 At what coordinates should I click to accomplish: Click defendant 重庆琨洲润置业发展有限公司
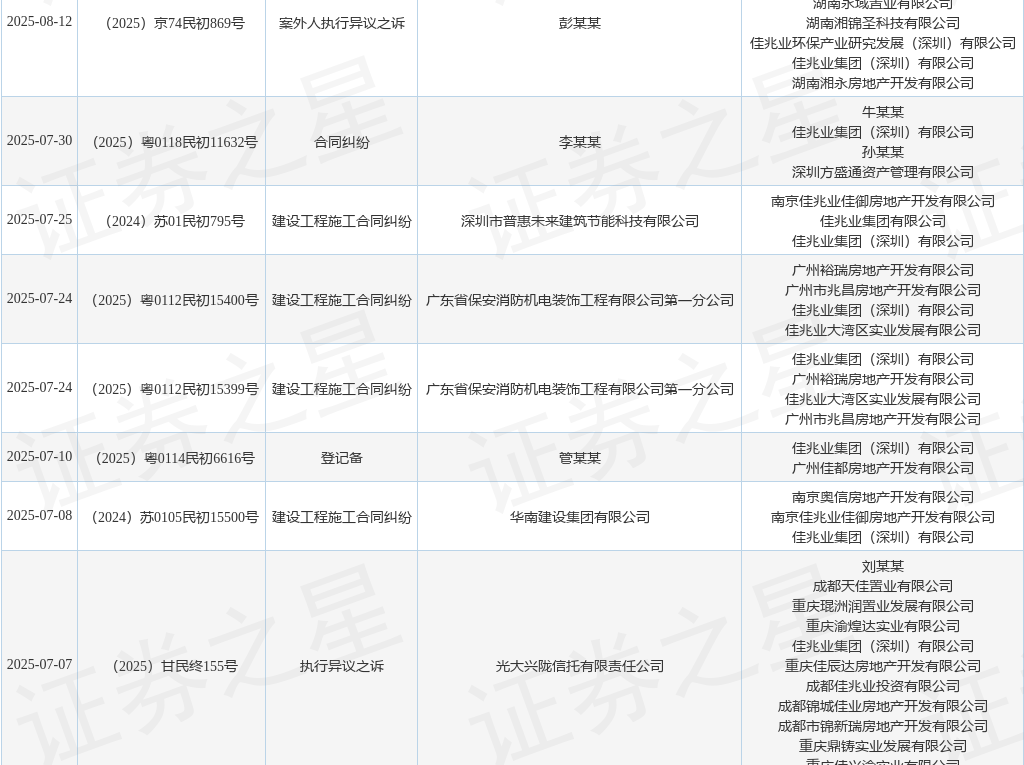click(x=882, y=607)
